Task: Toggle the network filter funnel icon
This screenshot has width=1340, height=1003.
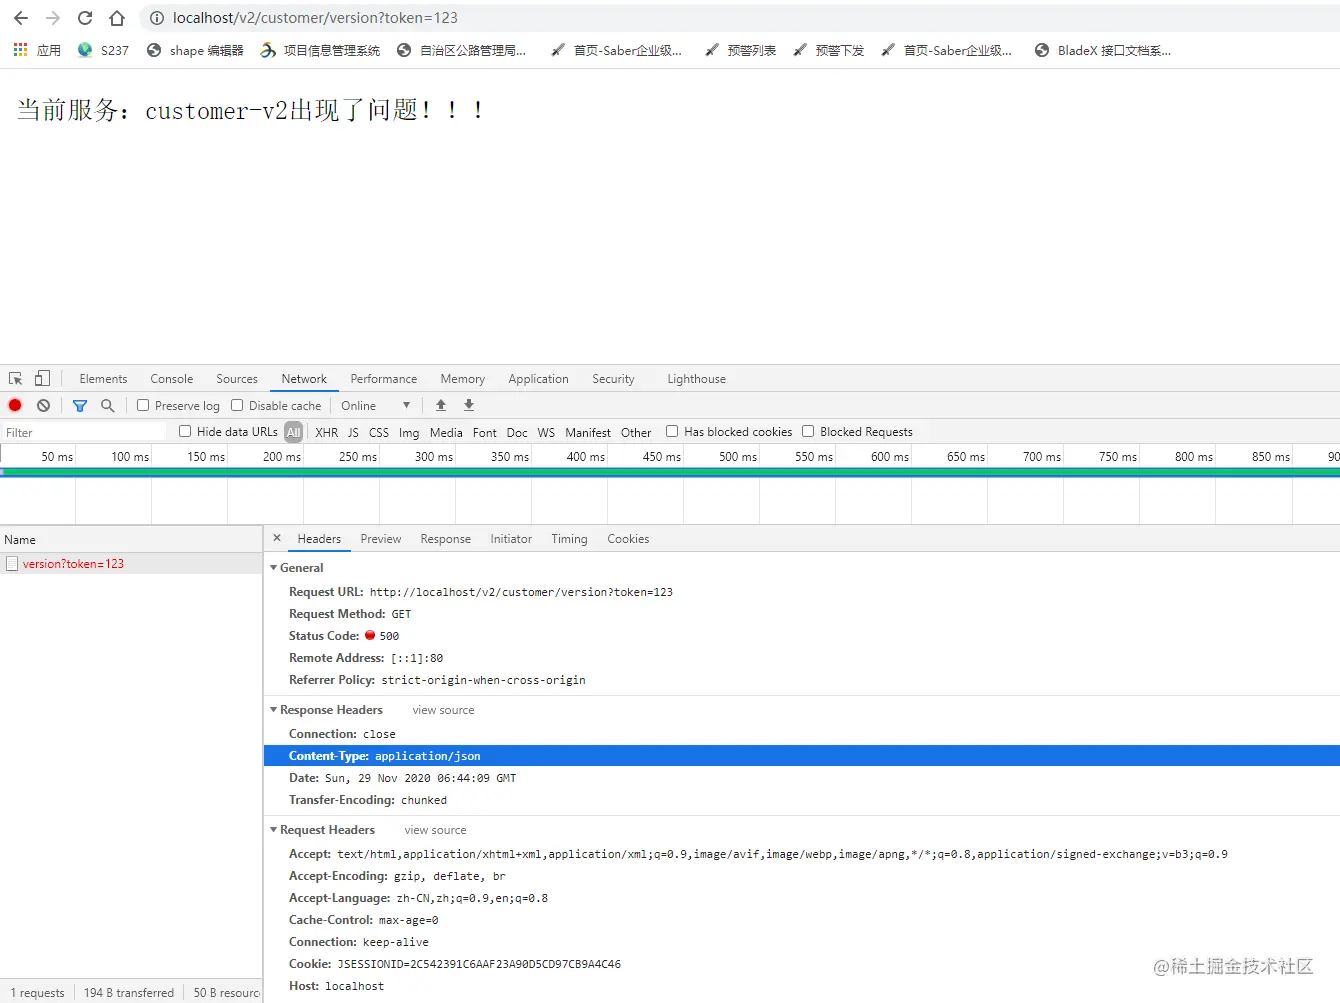Action: (80, 405)
